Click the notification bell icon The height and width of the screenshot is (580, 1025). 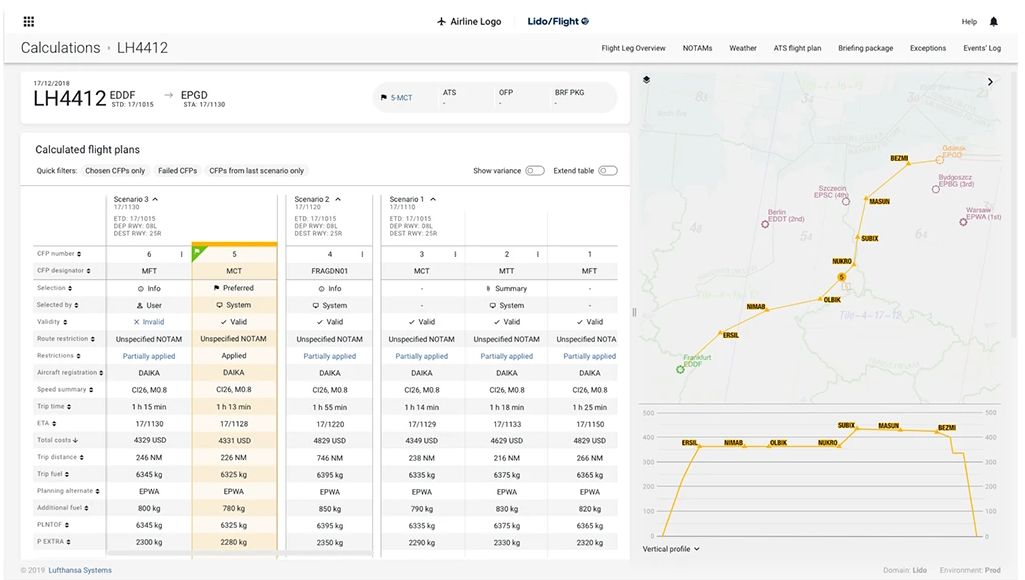(x=994, y=22)
